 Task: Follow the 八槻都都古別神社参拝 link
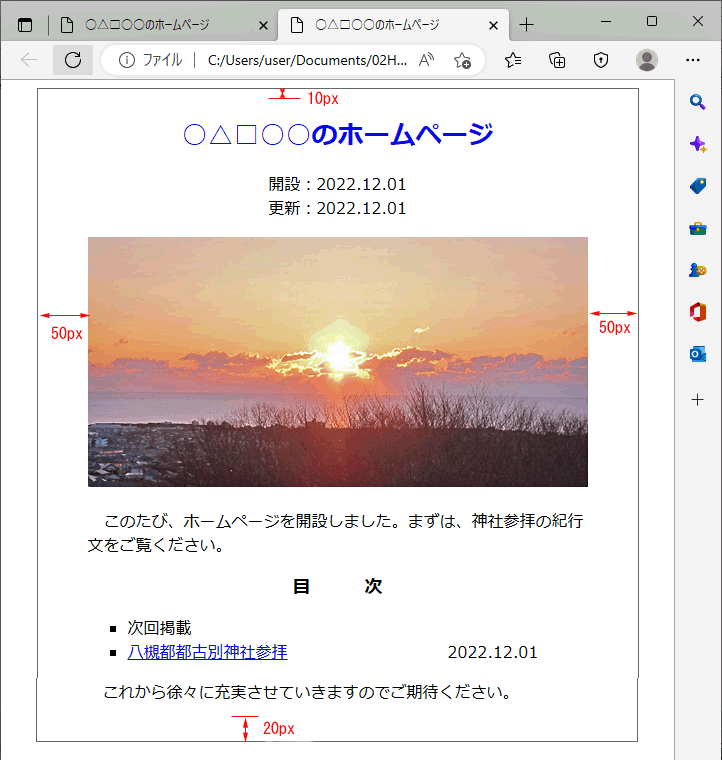pyautogui.click(x=207, y=652)
